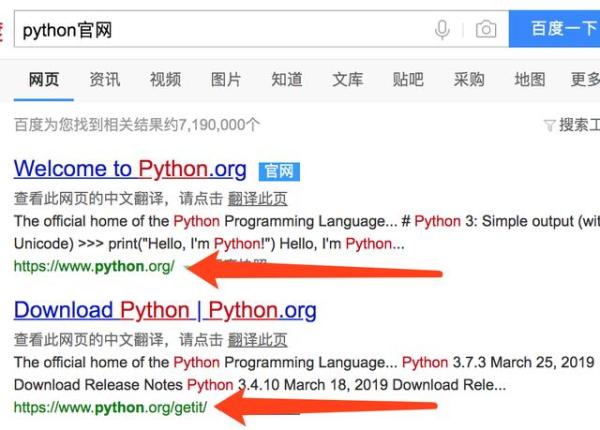
Task: Click 翻译此页 under Download Python result
Action: point(258,340)
